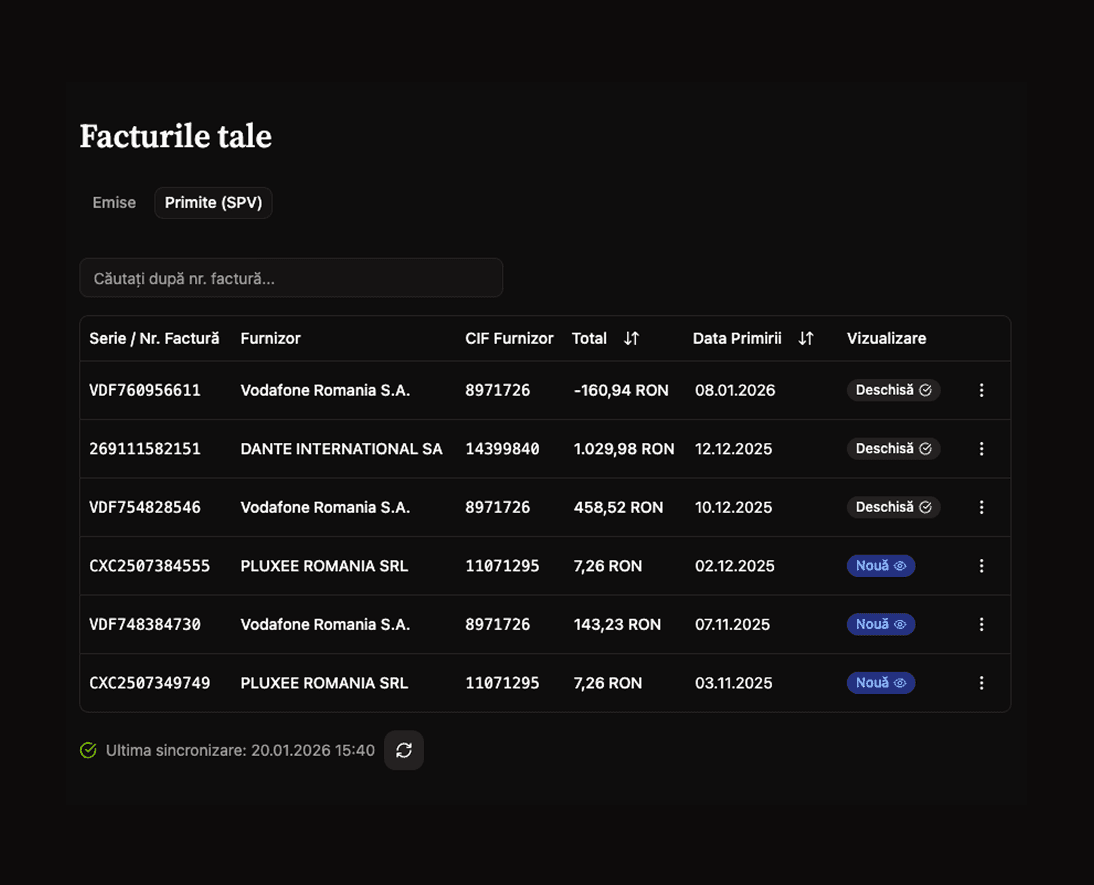The image size is (1094, 885).
Task: Click Nouă badge on invoice VDF748384730
Action: (x=880, y=624)
